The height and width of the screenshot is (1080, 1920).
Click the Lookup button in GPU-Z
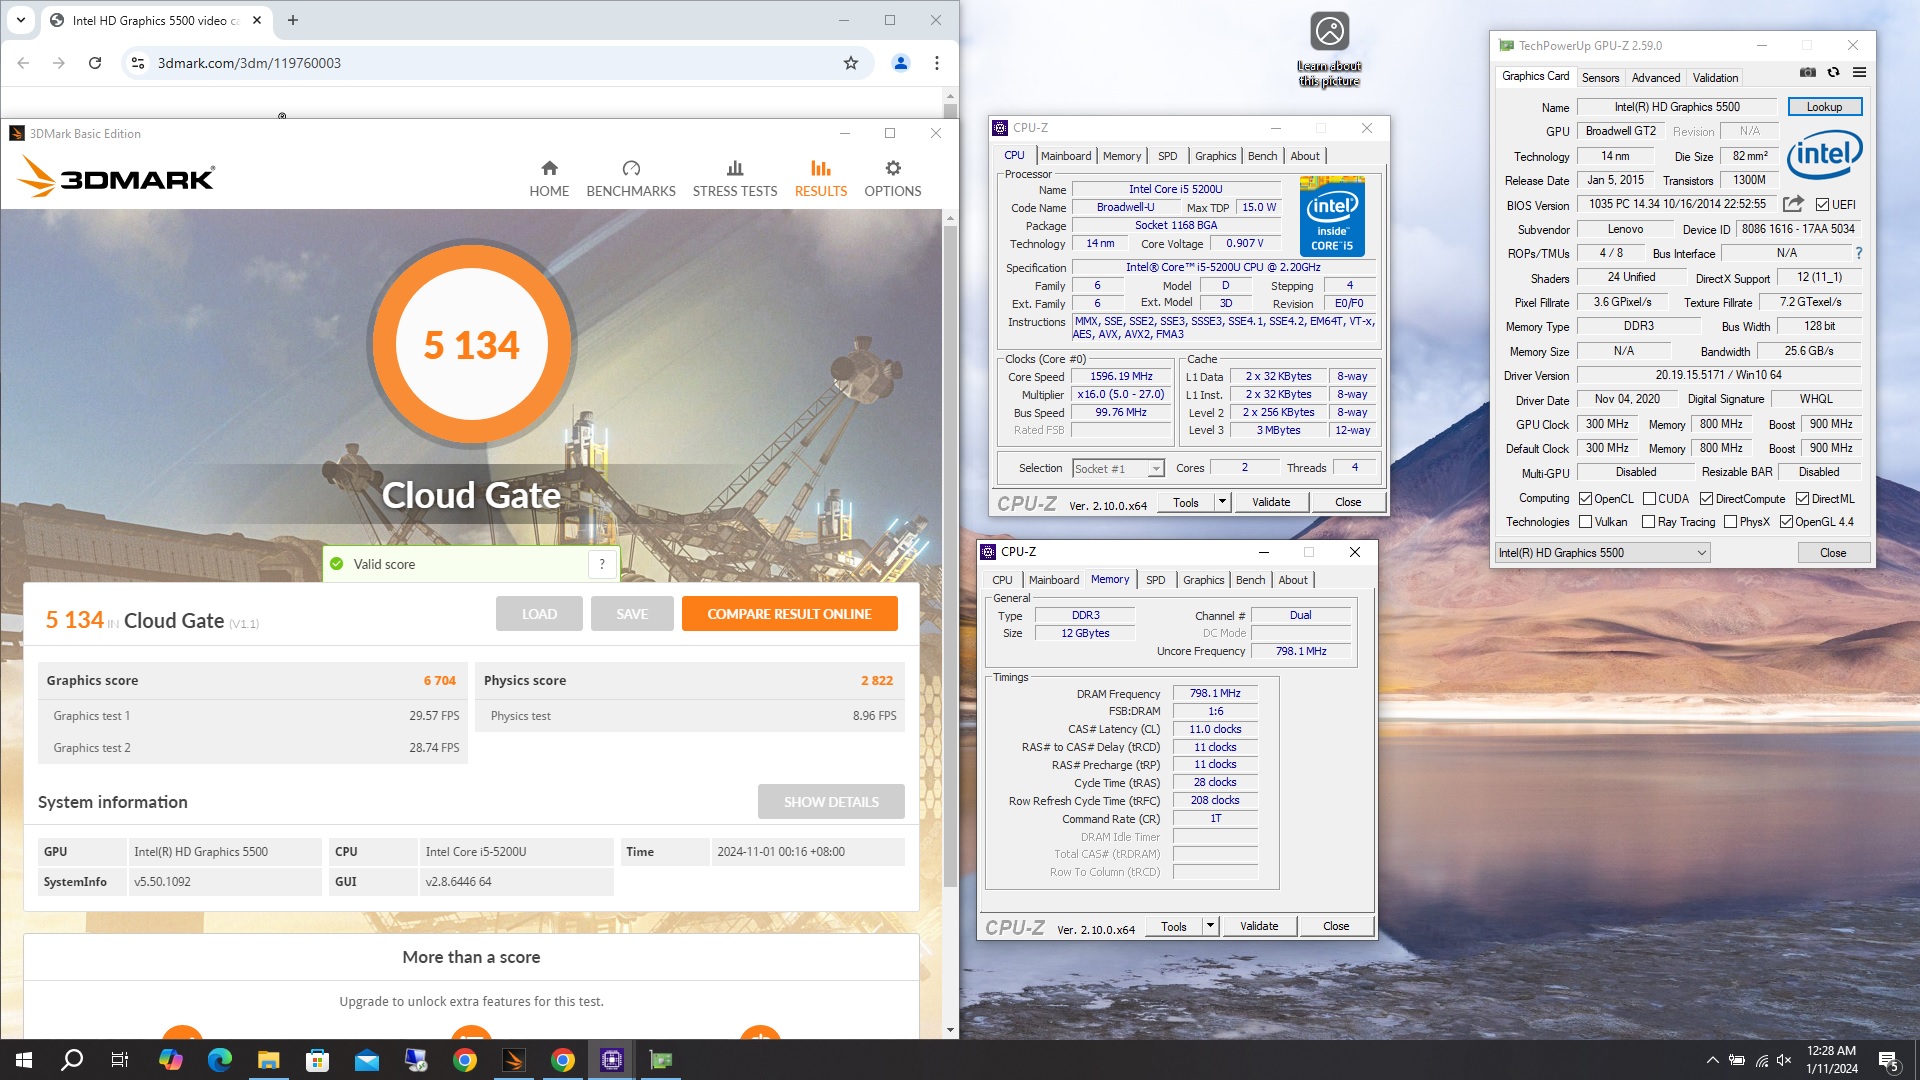click(x=1824, y=107)
